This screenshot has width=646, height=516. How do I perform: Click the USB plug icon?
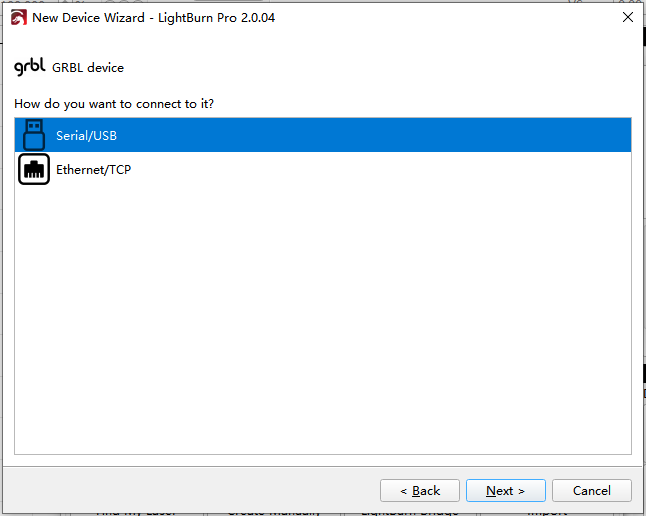pos(34,135)
